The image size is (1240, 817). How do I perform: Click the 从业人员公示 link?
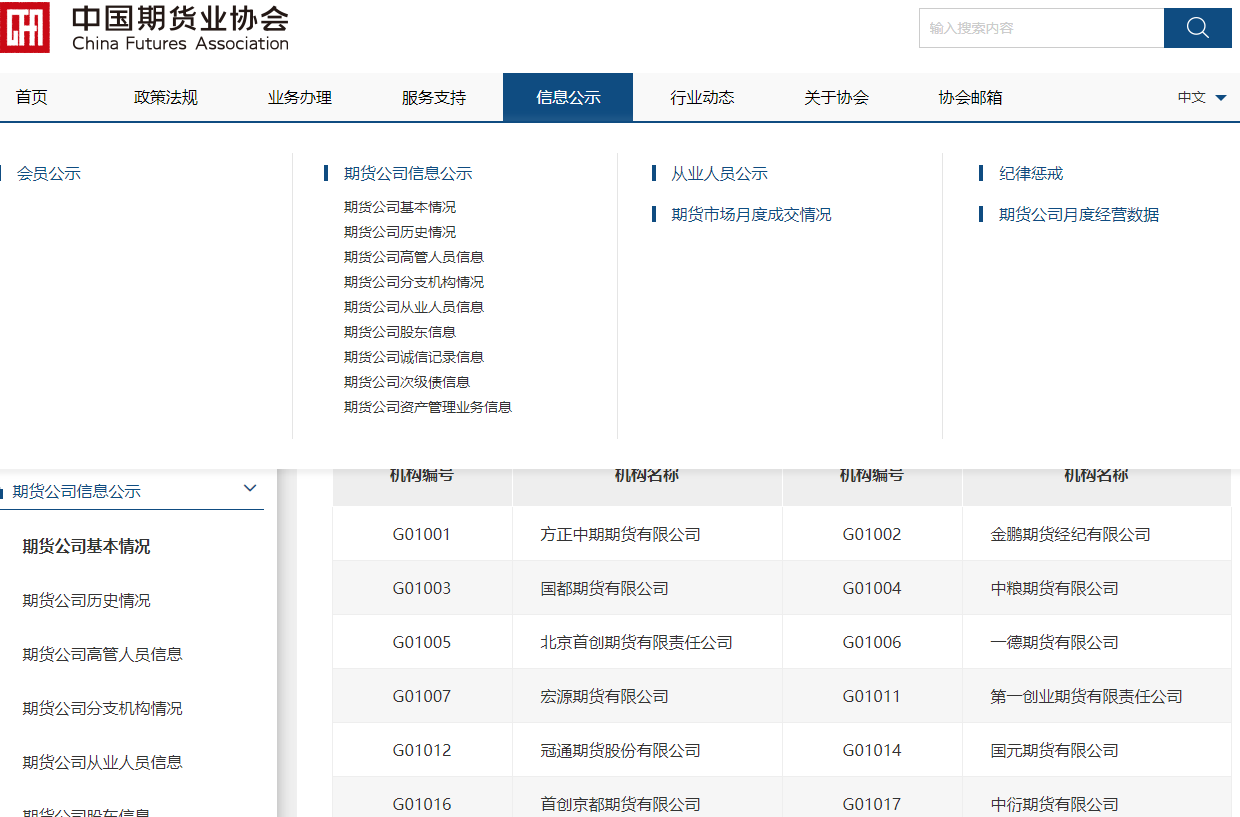pyautogui.click(x=720, y=173)
